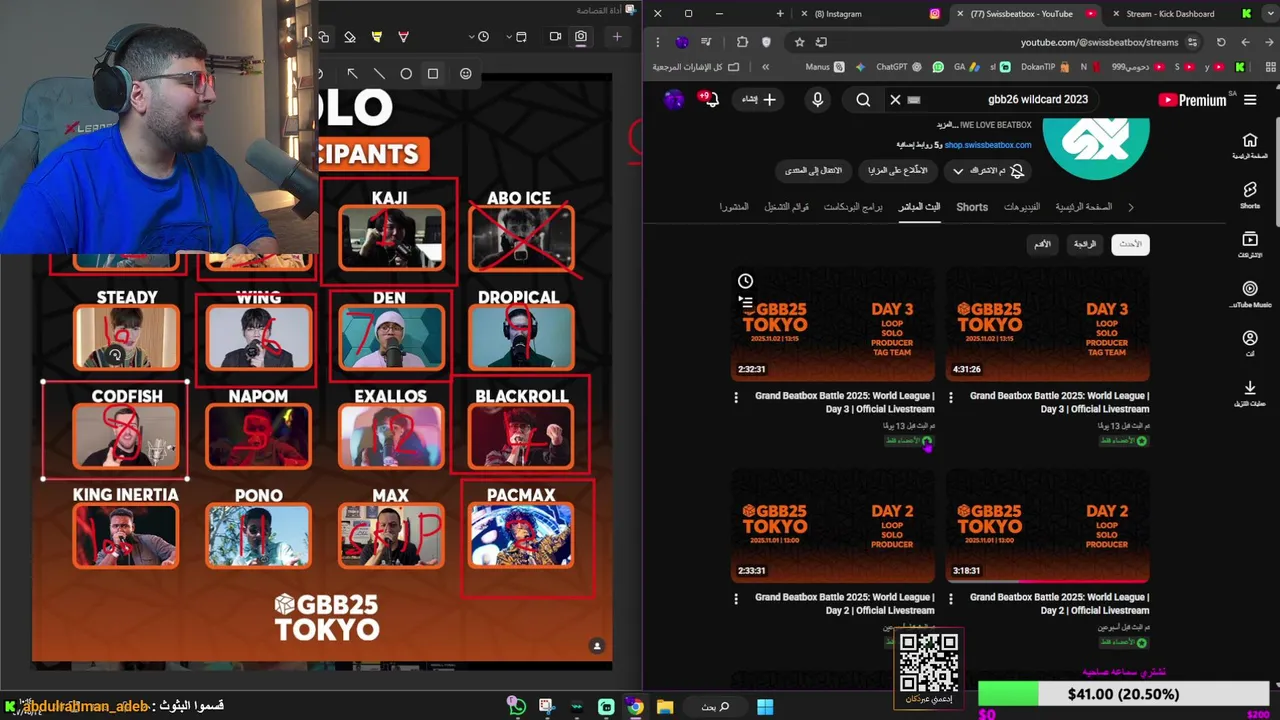
Task: Select the Popular sort chip
Action: click(x=1085, y=244)
